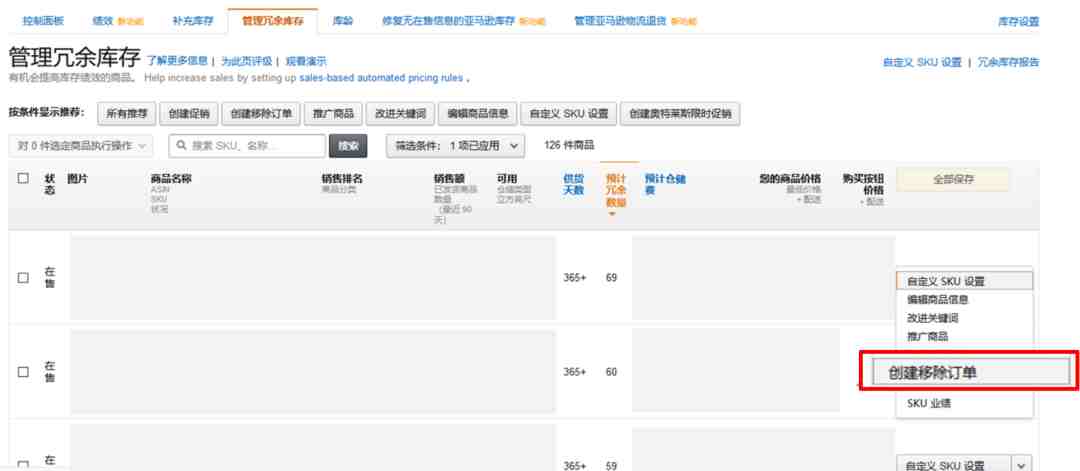The image size is (1080, 471).
Task: Click 创建移除订单 filter button next to 创建促销
Action: click(x=261, y=114)
